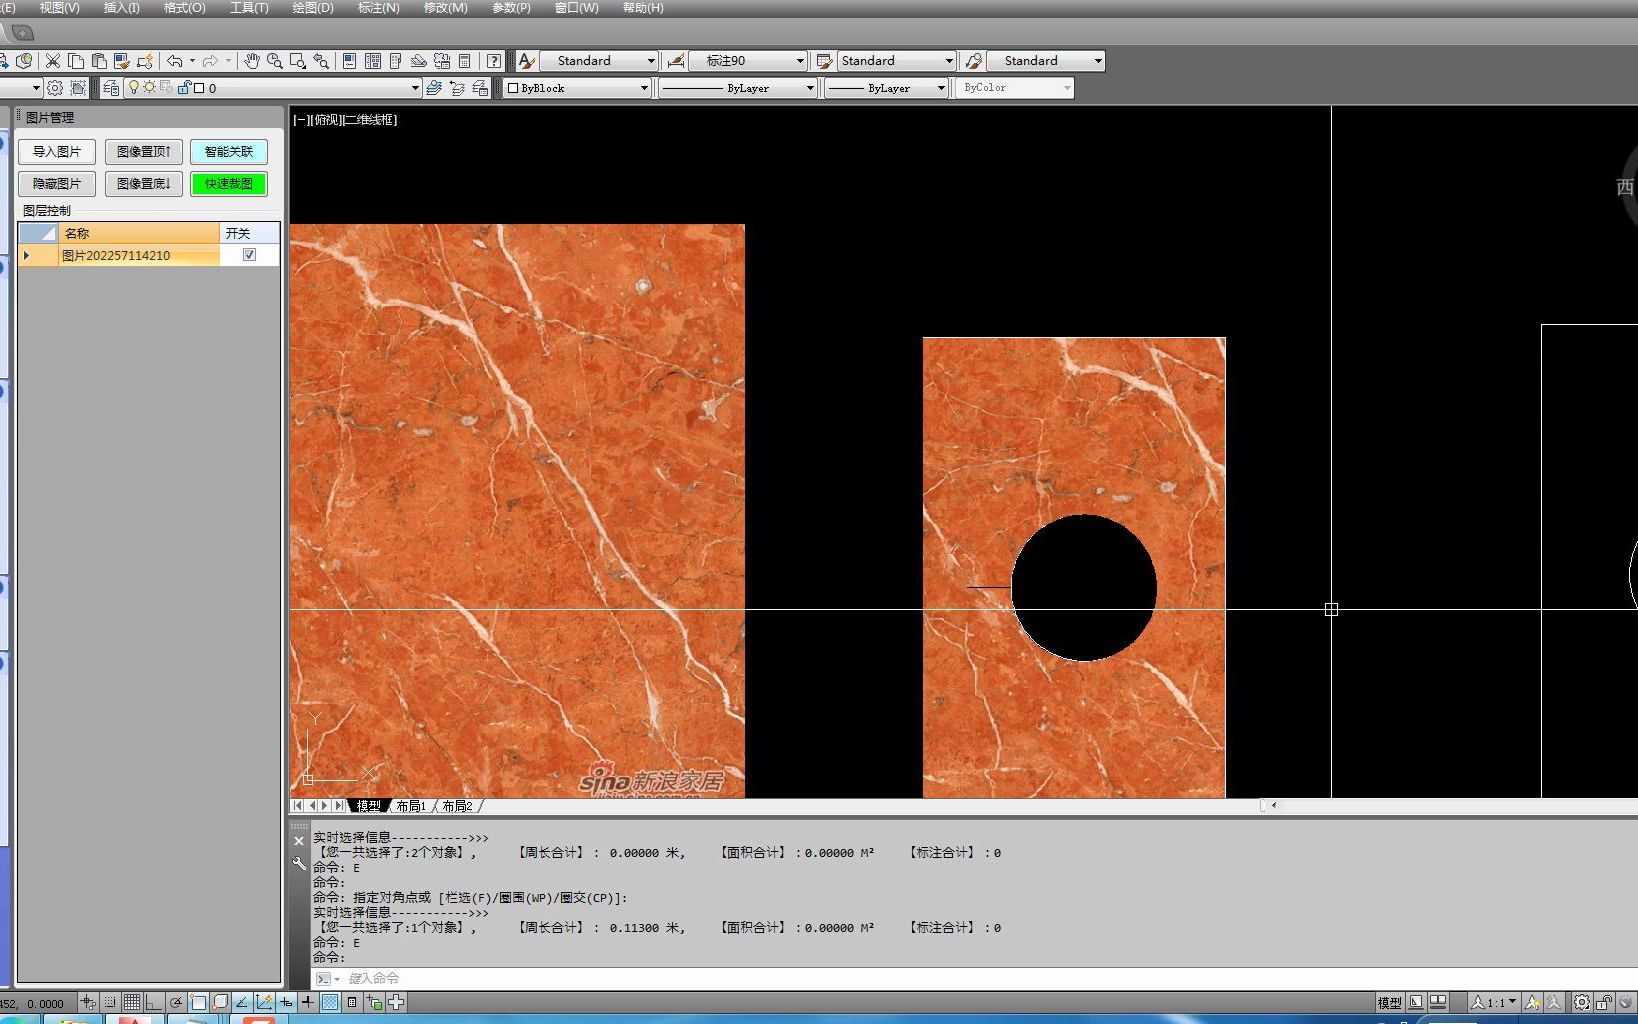Open the Properties palette icon

[349, 61]
